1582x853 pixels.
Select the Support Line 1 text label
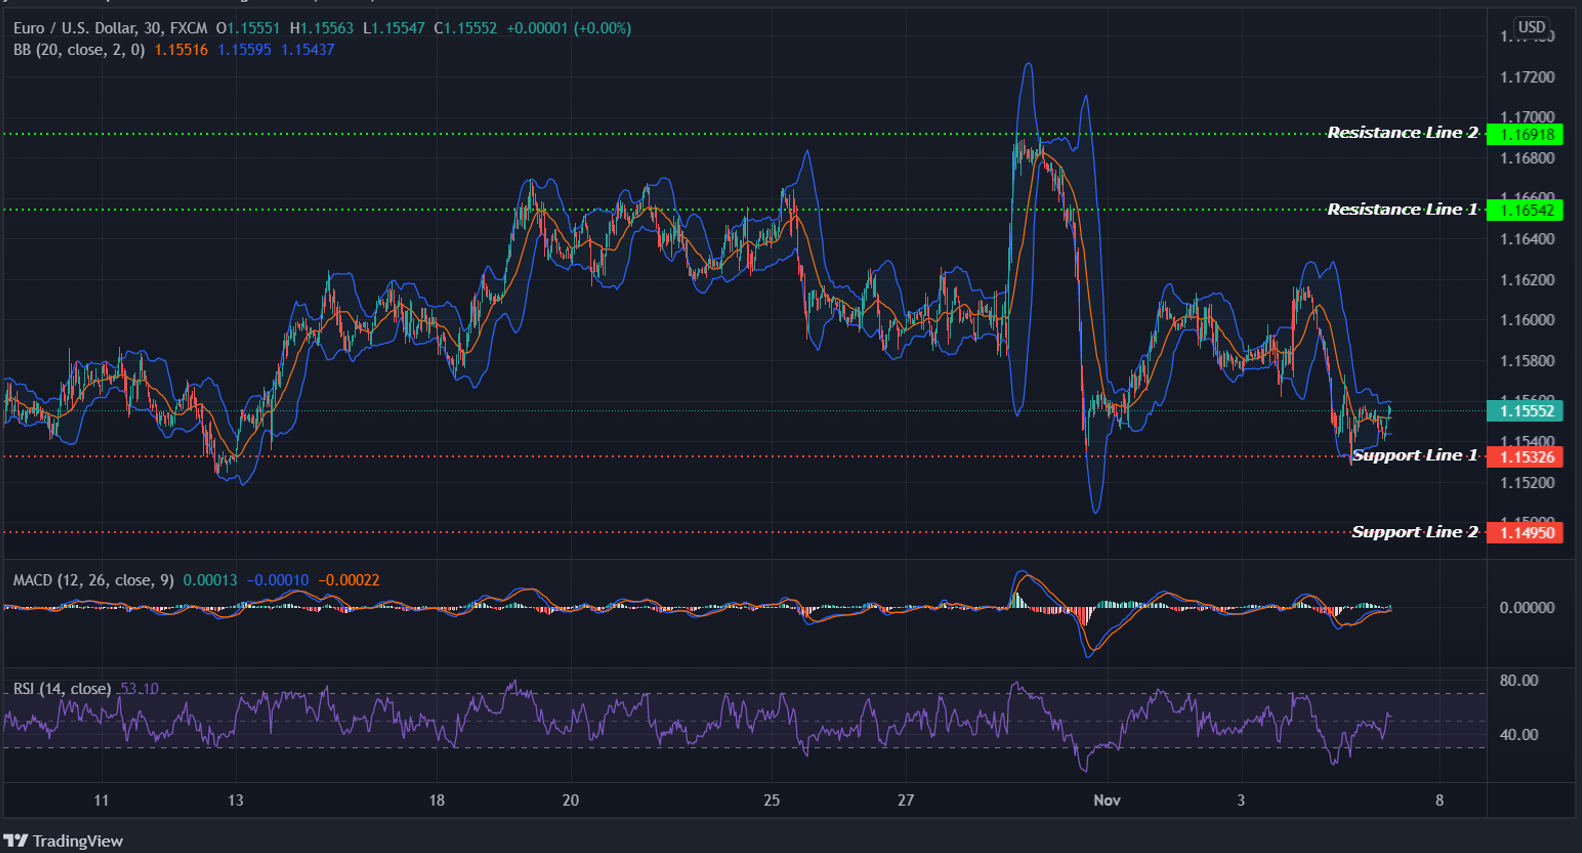[x=1414, y=455]
